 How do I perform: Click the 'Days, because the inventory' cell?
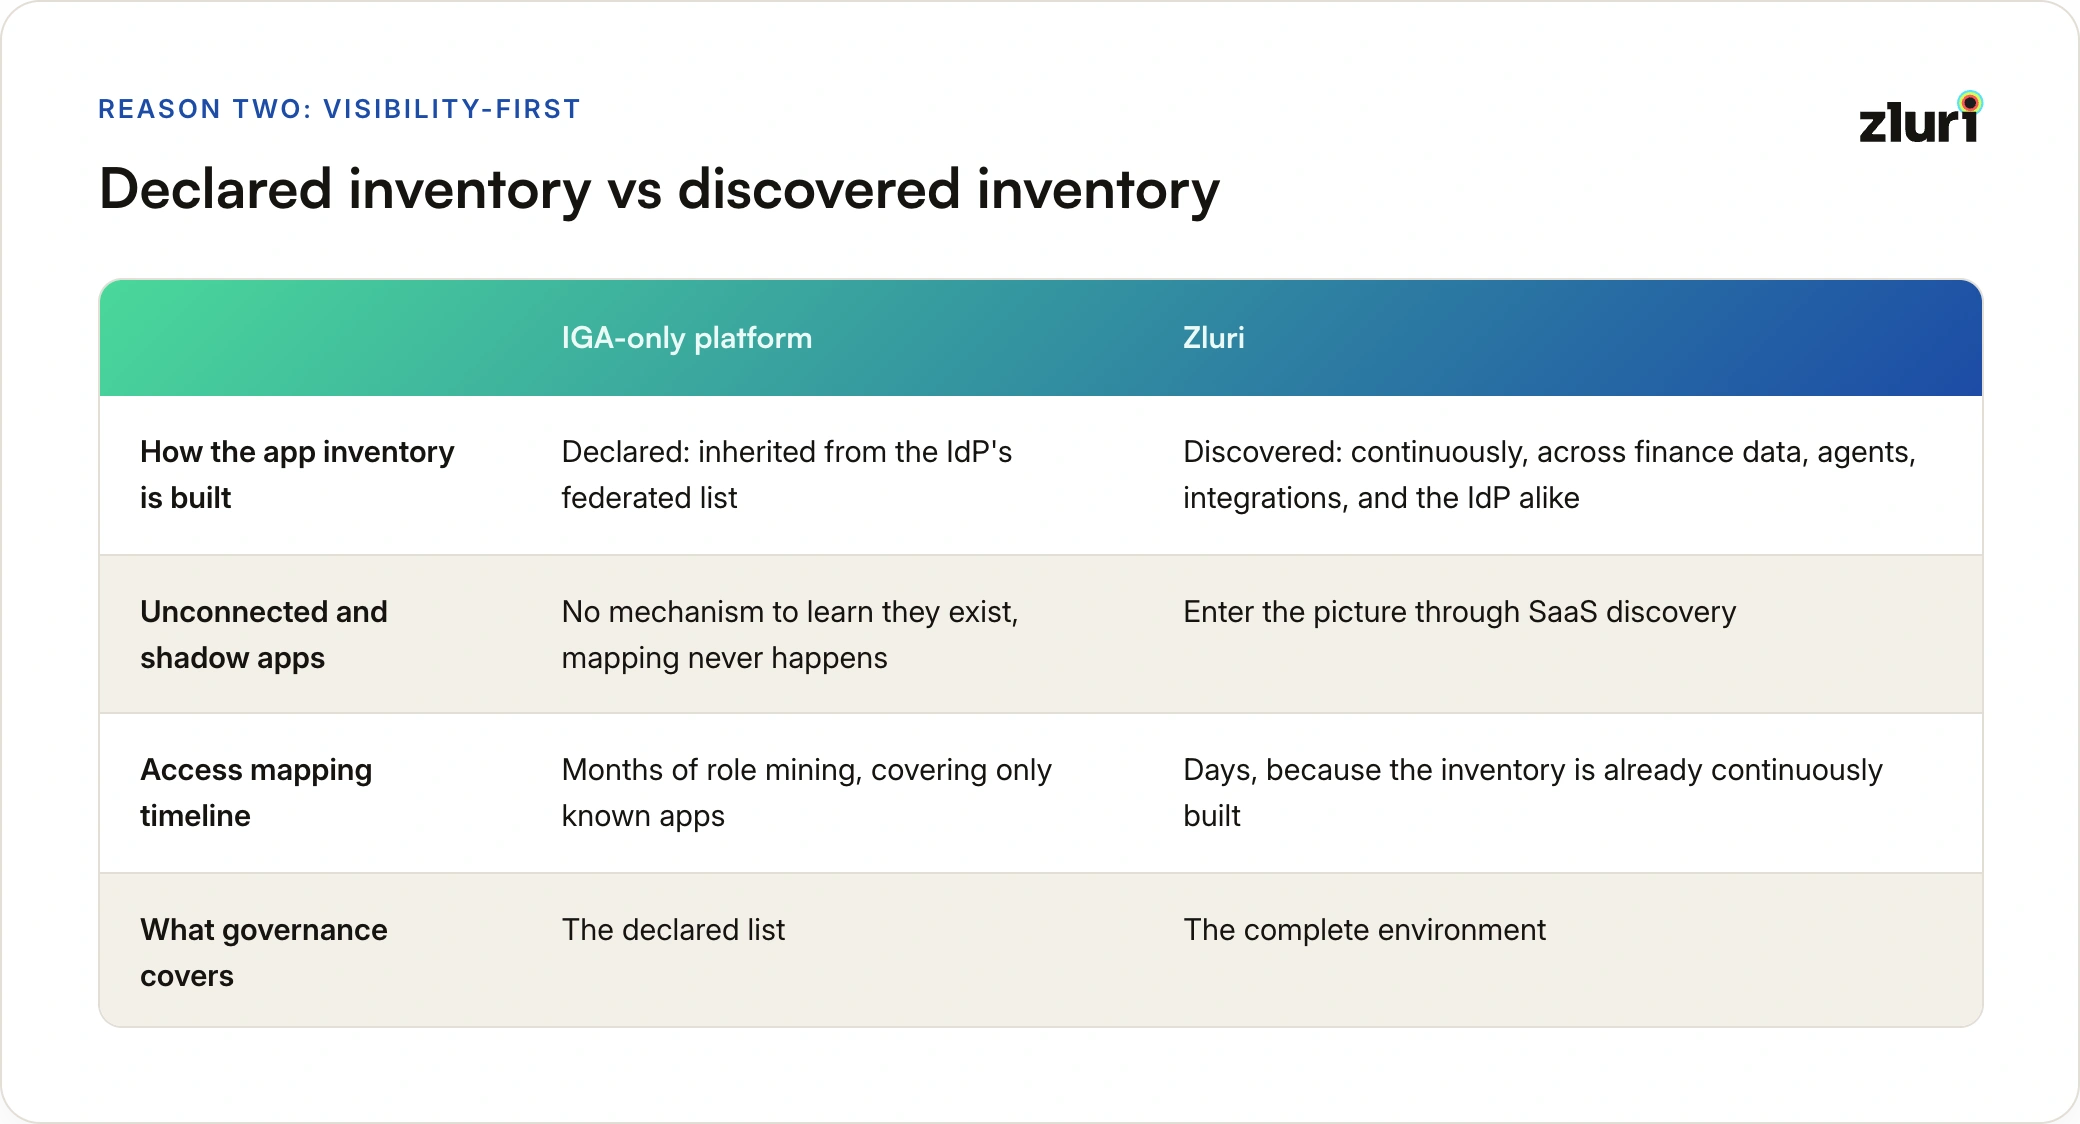pyautogui.click(x=1532, y=793)
